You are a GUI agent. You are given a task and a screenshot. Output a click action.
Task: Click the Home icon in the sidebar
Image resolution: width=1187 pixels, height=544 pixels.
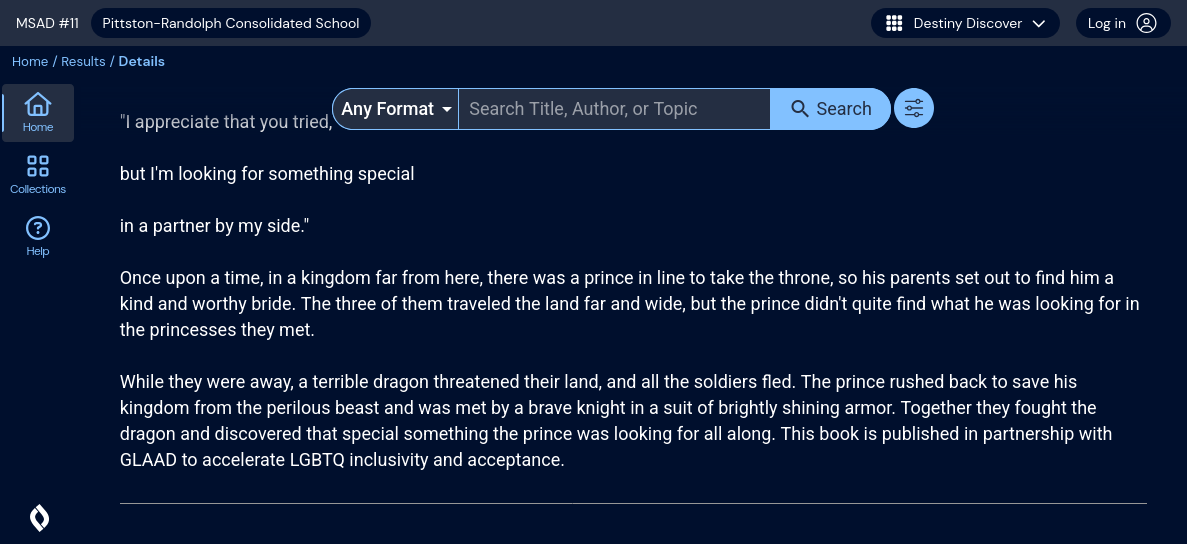pos(38,105)
